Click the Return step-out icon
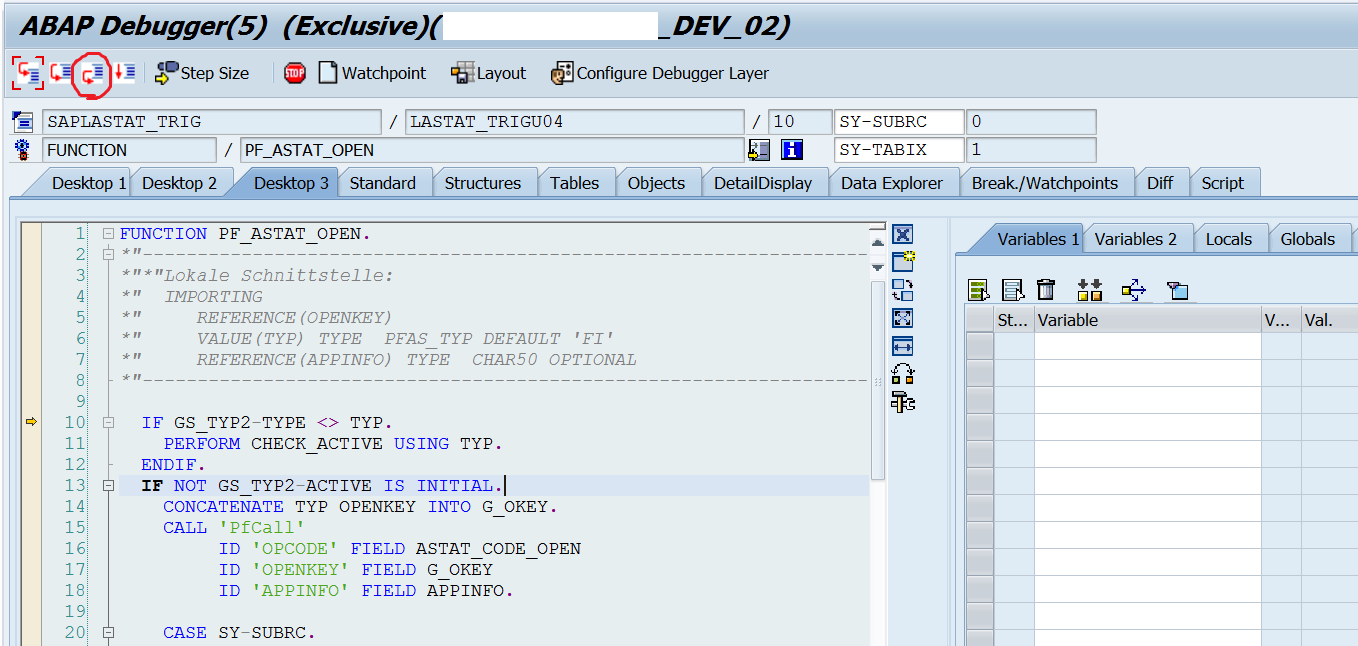1358x646 pixels. pyautogui.click(x=94, y=73)
